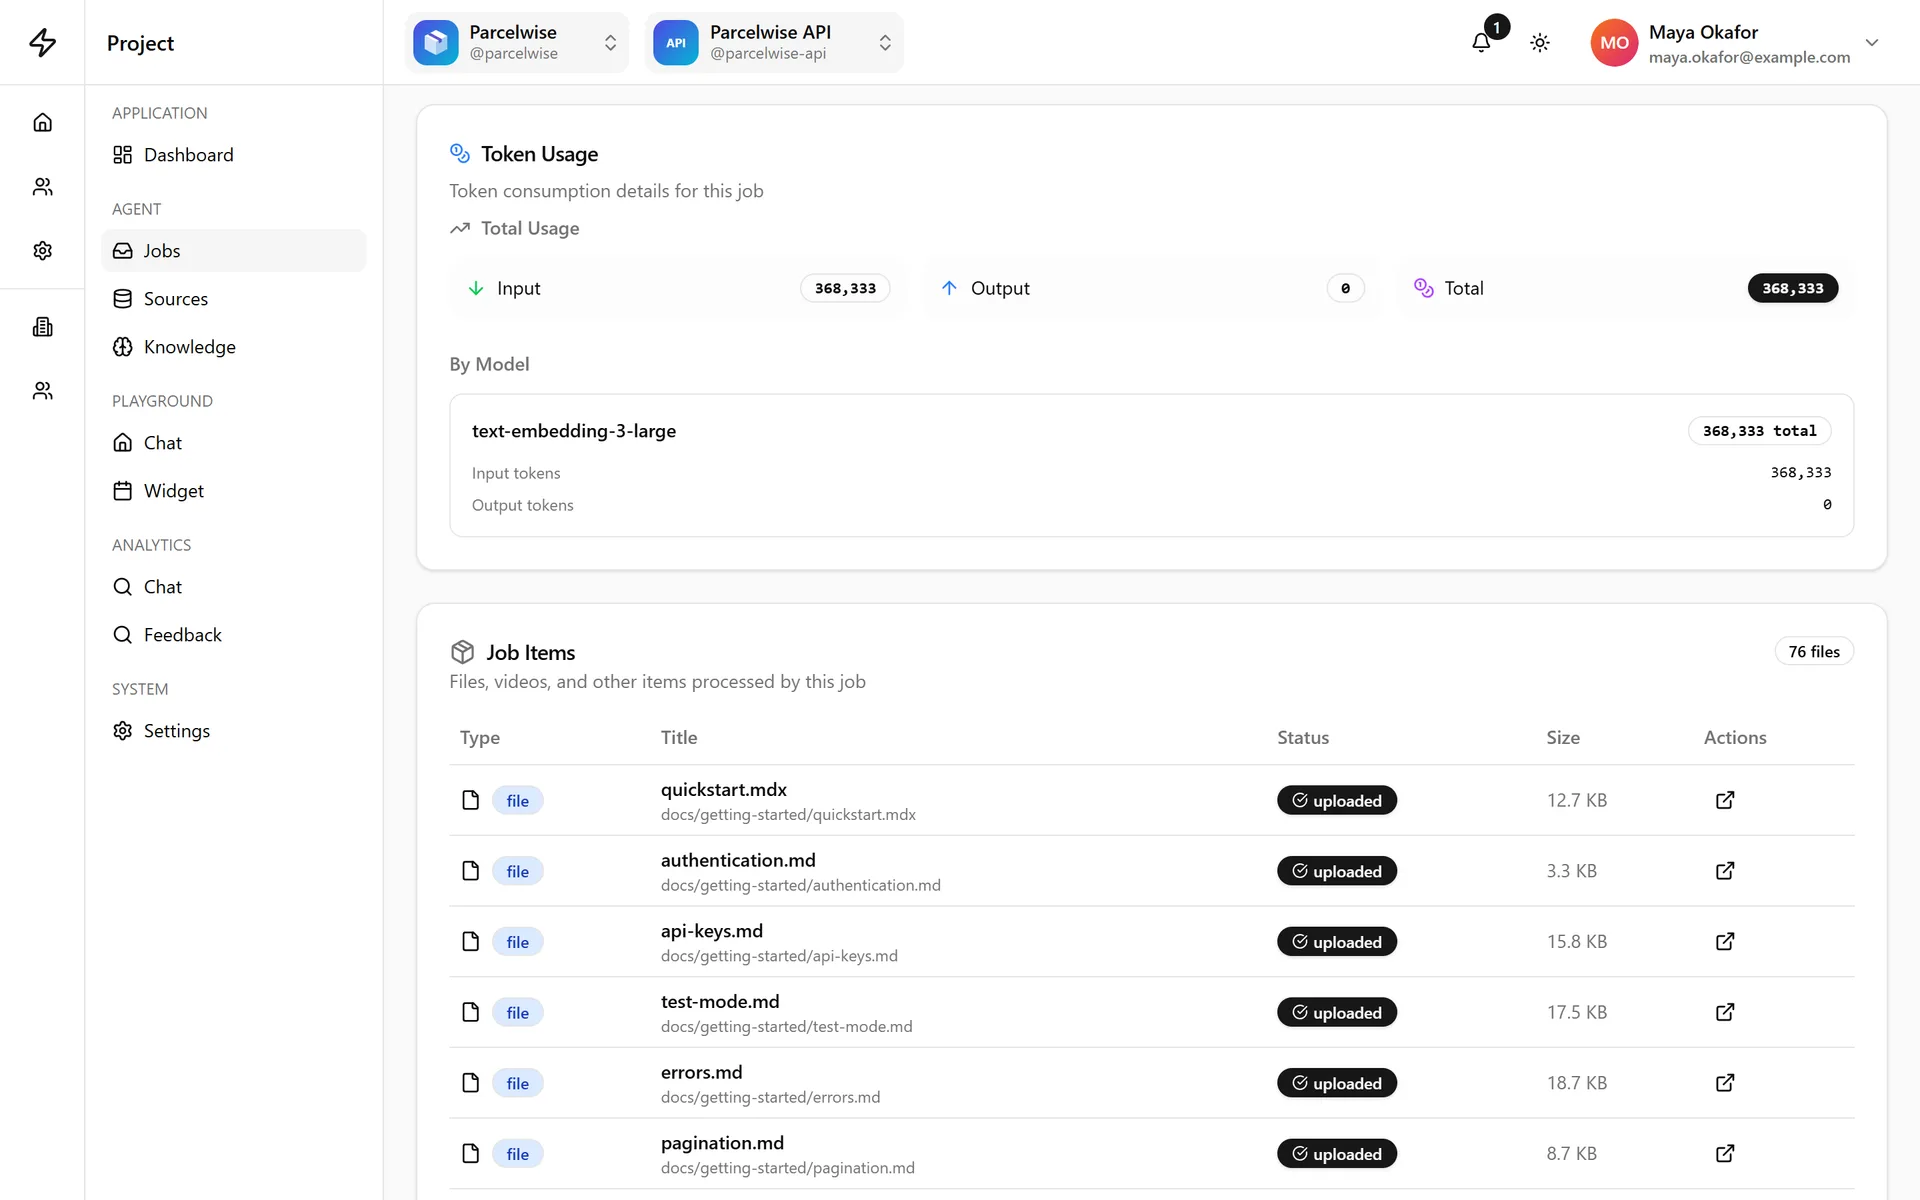View Analytics Feedback
The image size is (1920, 1200).
[x=233, y=635]
